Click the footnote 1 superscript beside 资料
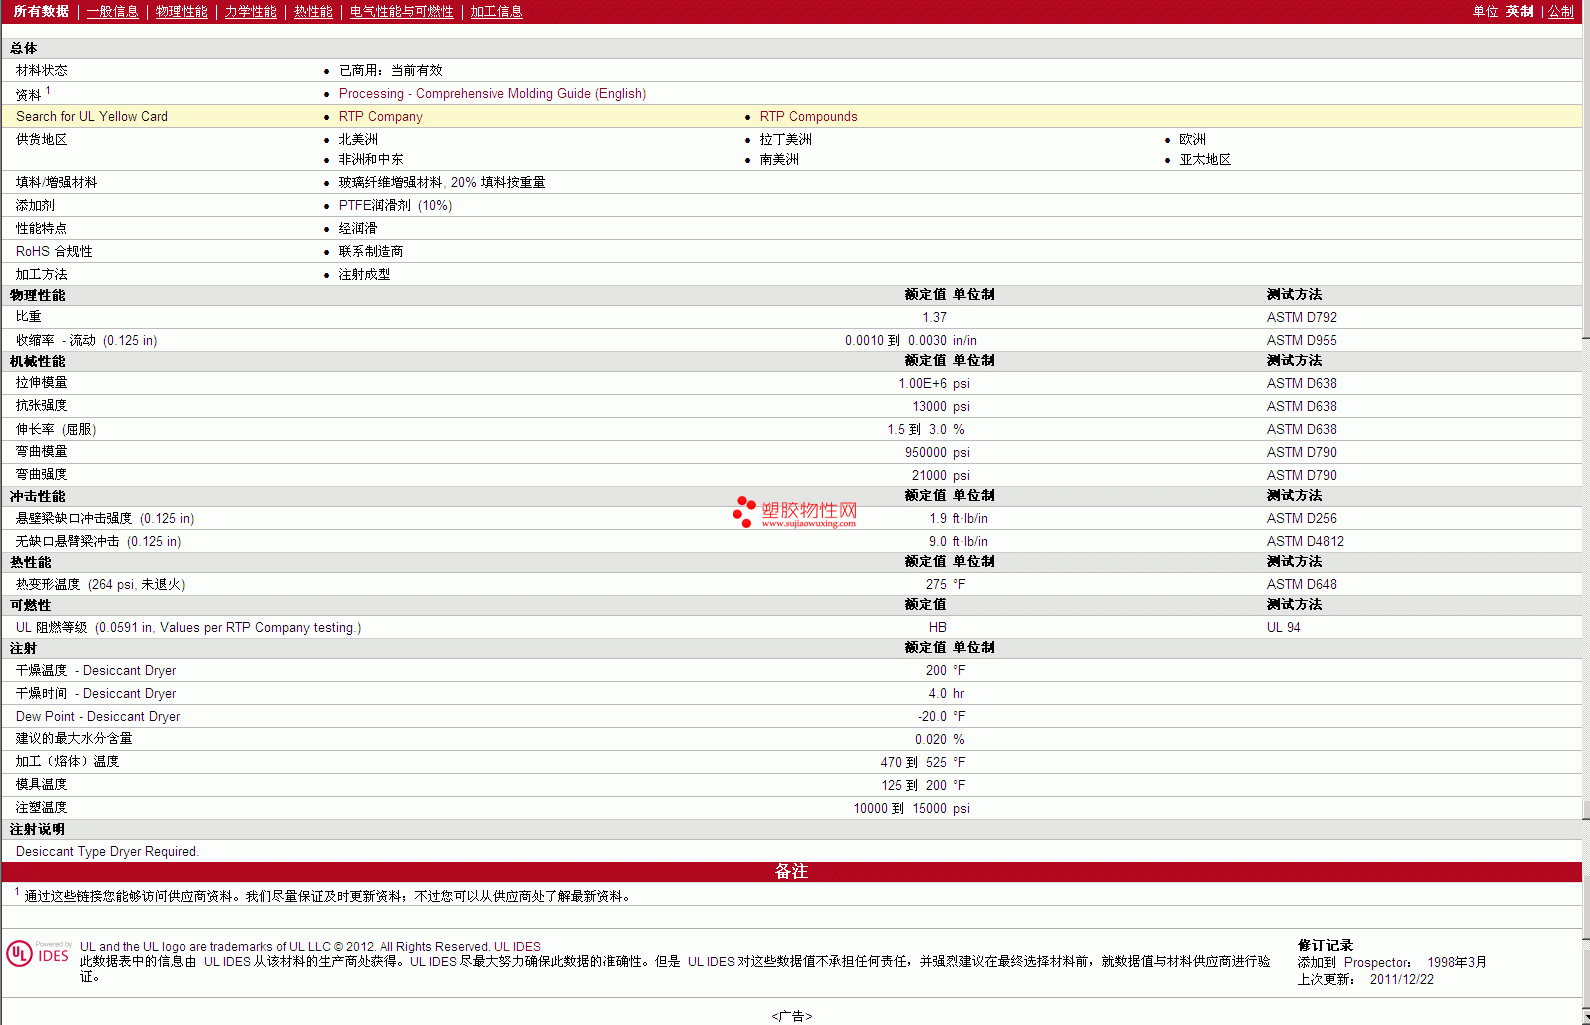 (48, 90)
